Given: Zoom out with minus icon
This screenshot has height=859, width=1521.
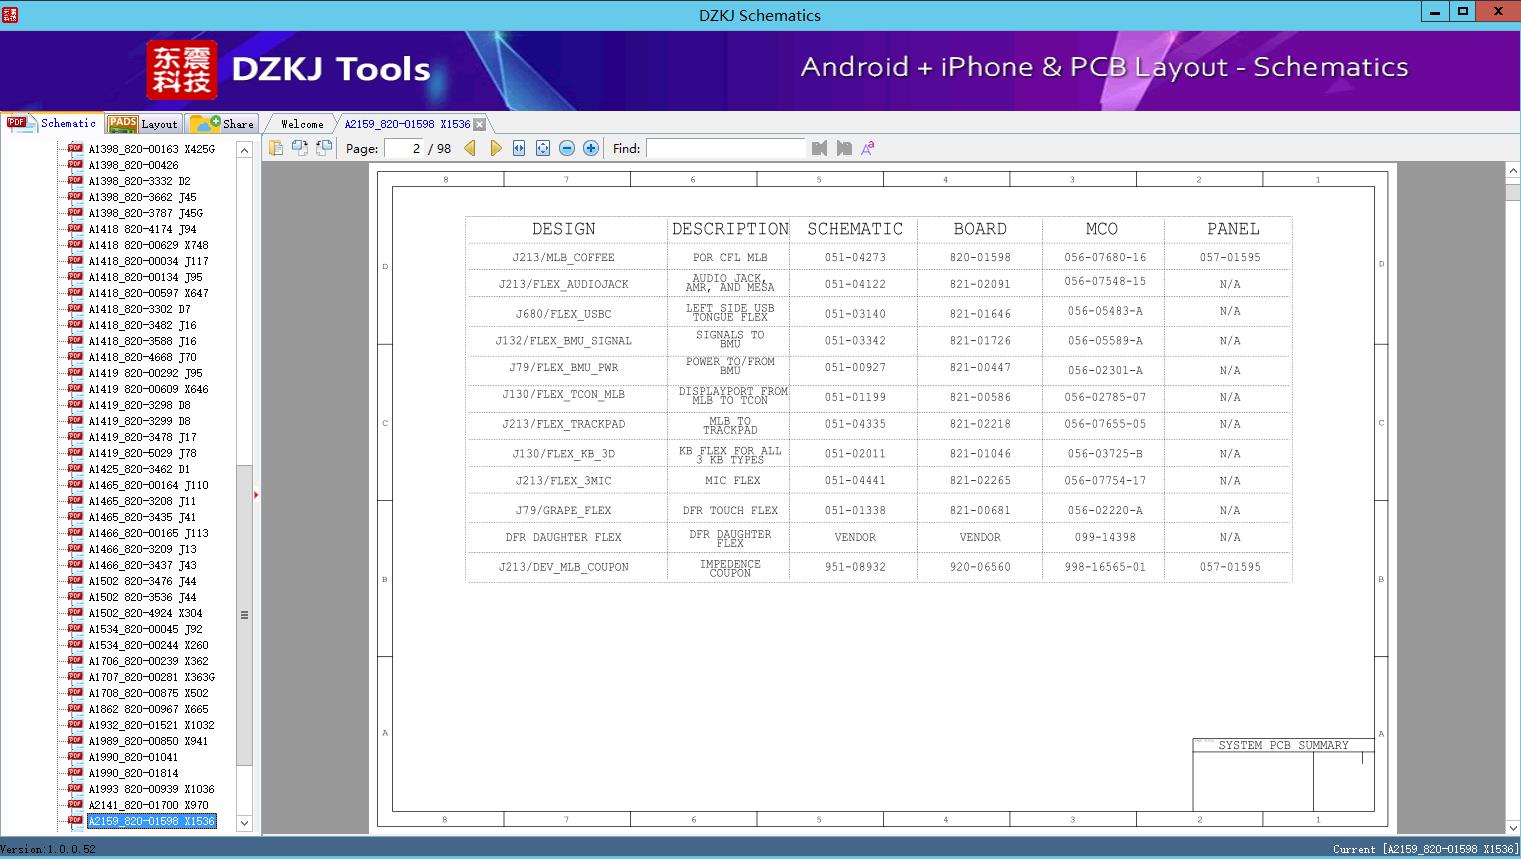Looking at the screenshot, I should pyautogui.click(x=567, y=148).
